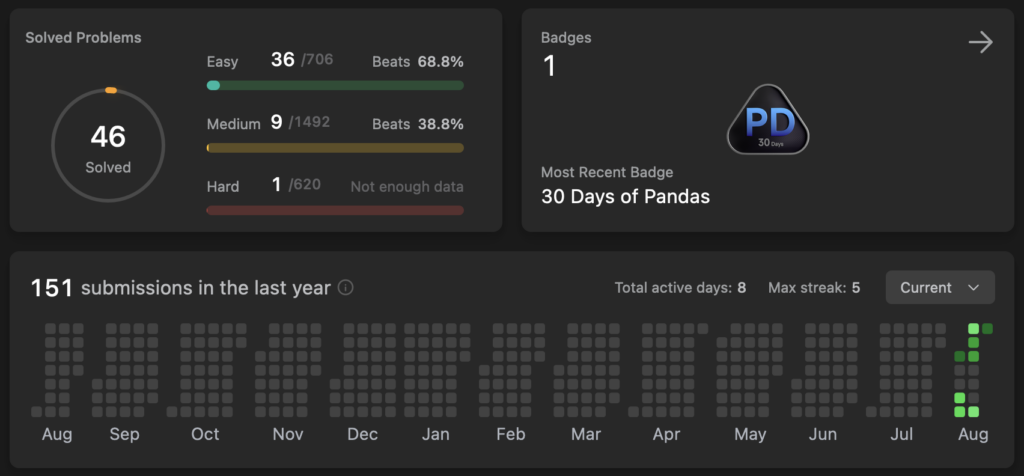
Task: Click the Hard difficulty progress bar
Action: tap(335, 211)
